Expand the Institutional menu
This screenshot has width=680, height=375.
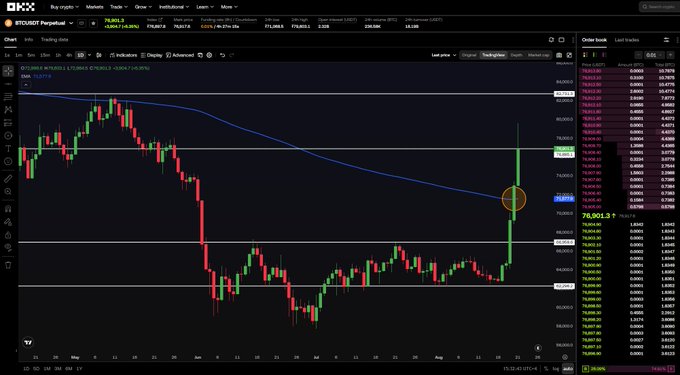point(174,7)
